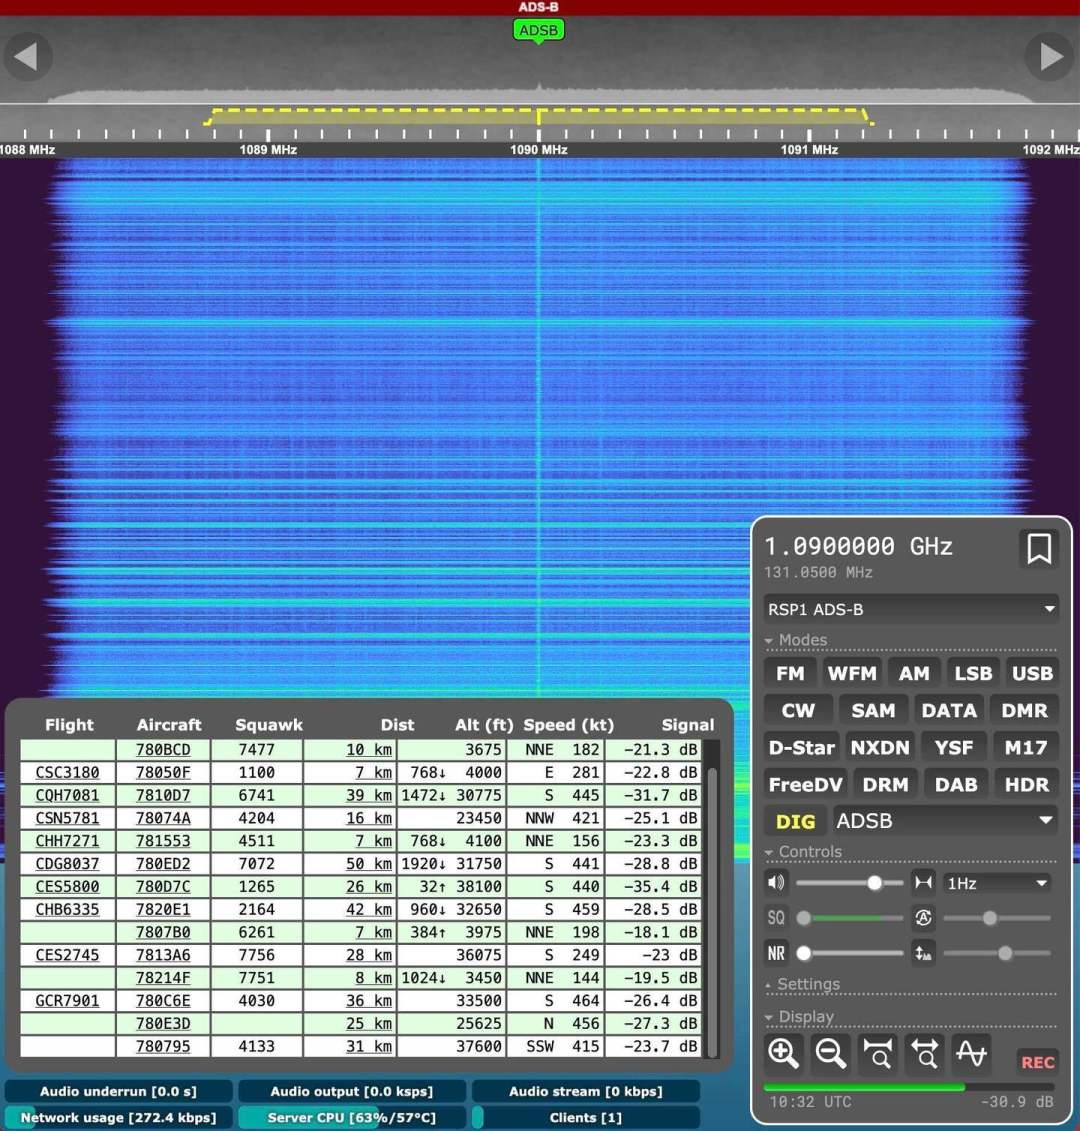Pan the waterfall right with the arrow
1080x1131 pixels.
(x=1050, y=56)
